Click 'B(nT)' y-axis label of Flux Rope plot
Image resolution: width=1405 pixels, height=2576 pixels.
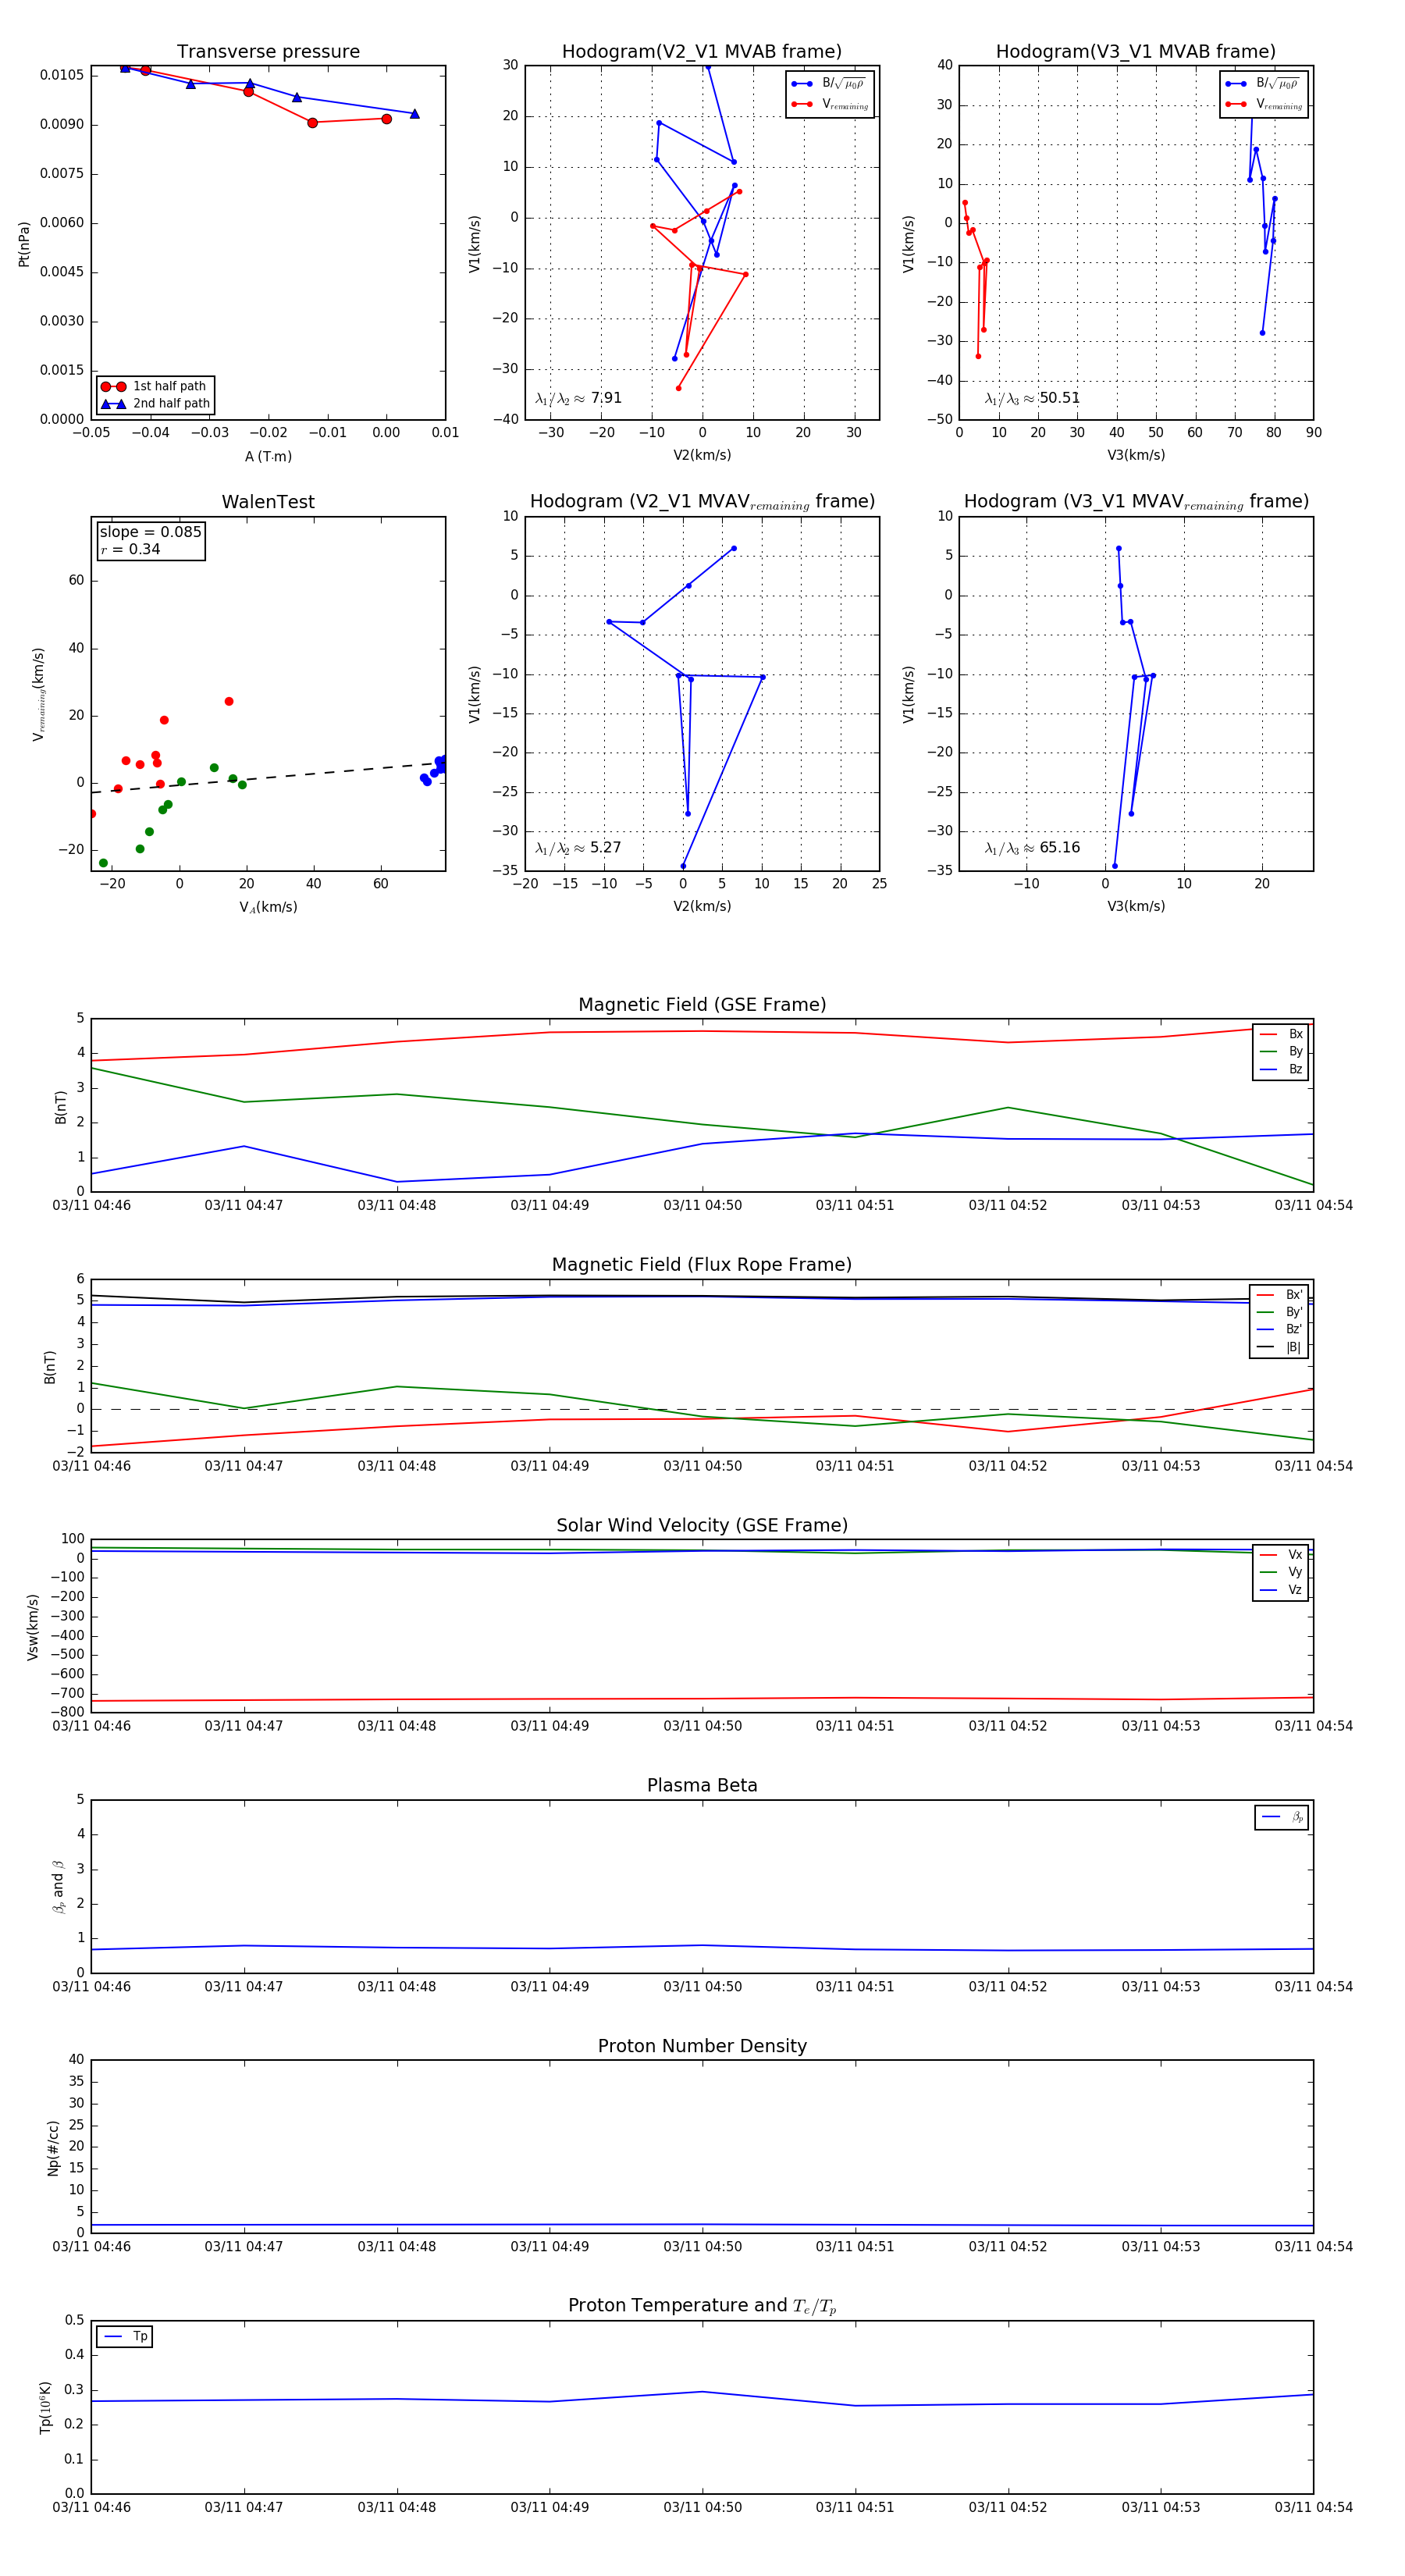click(x=50, y=1367)
